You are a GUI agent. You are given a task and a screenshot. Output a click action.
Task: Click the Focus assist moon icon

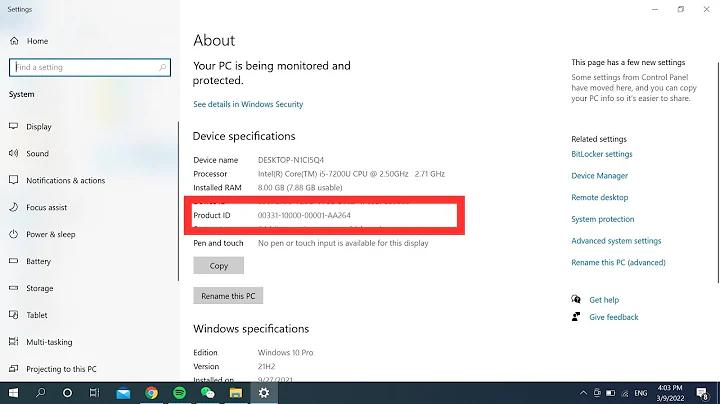point(14,207)
